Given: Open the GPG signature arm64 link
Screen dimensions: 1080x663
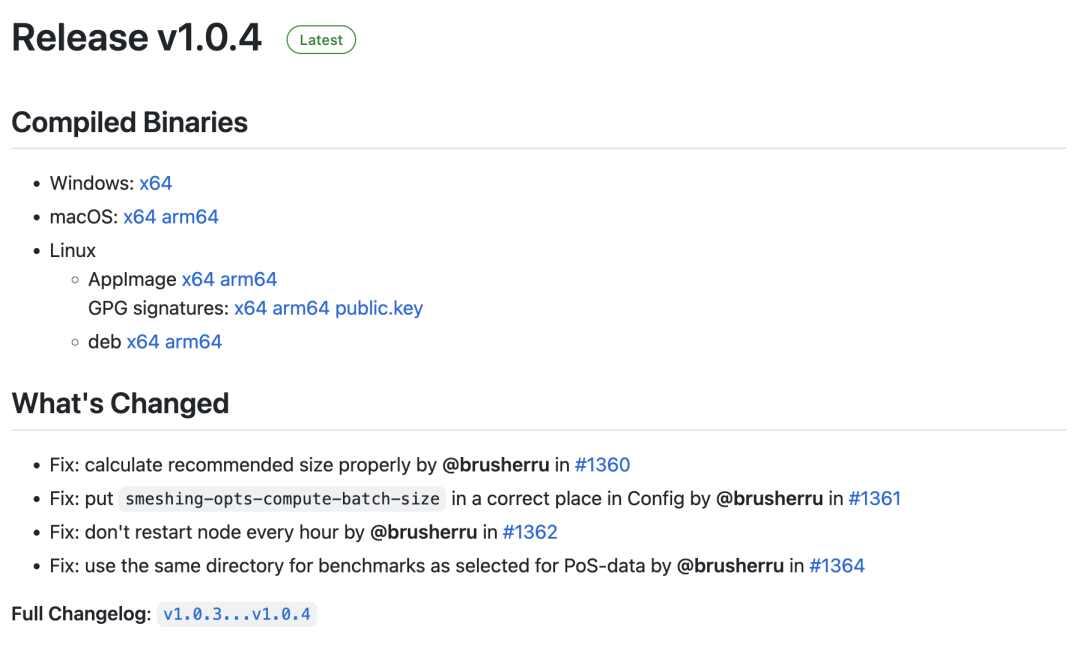Looking at the screenshot, I should coord(301,308).
